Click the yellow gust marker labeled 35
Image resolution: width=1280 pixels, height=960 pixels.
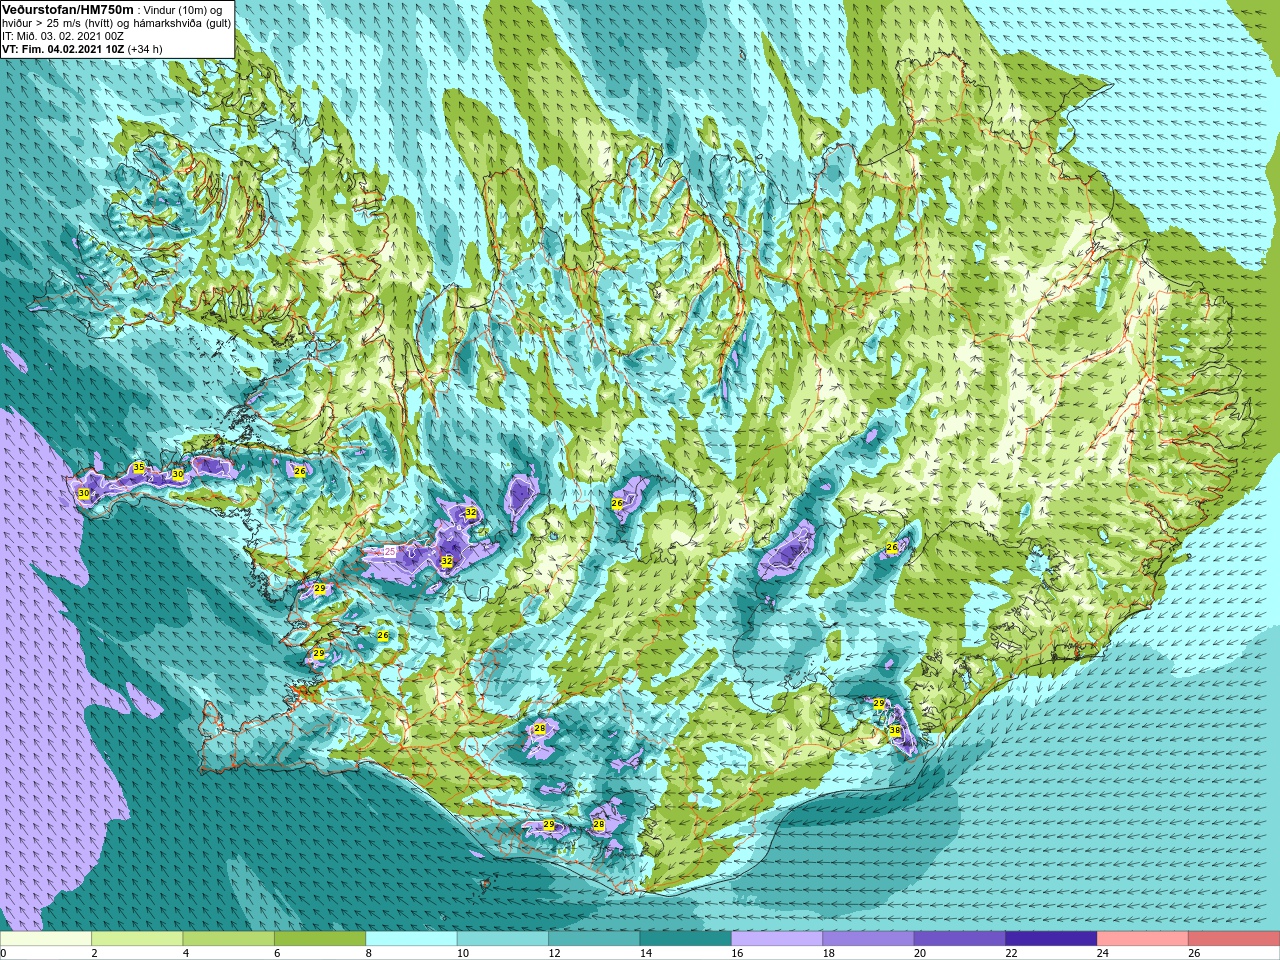(x=139, y=467)
